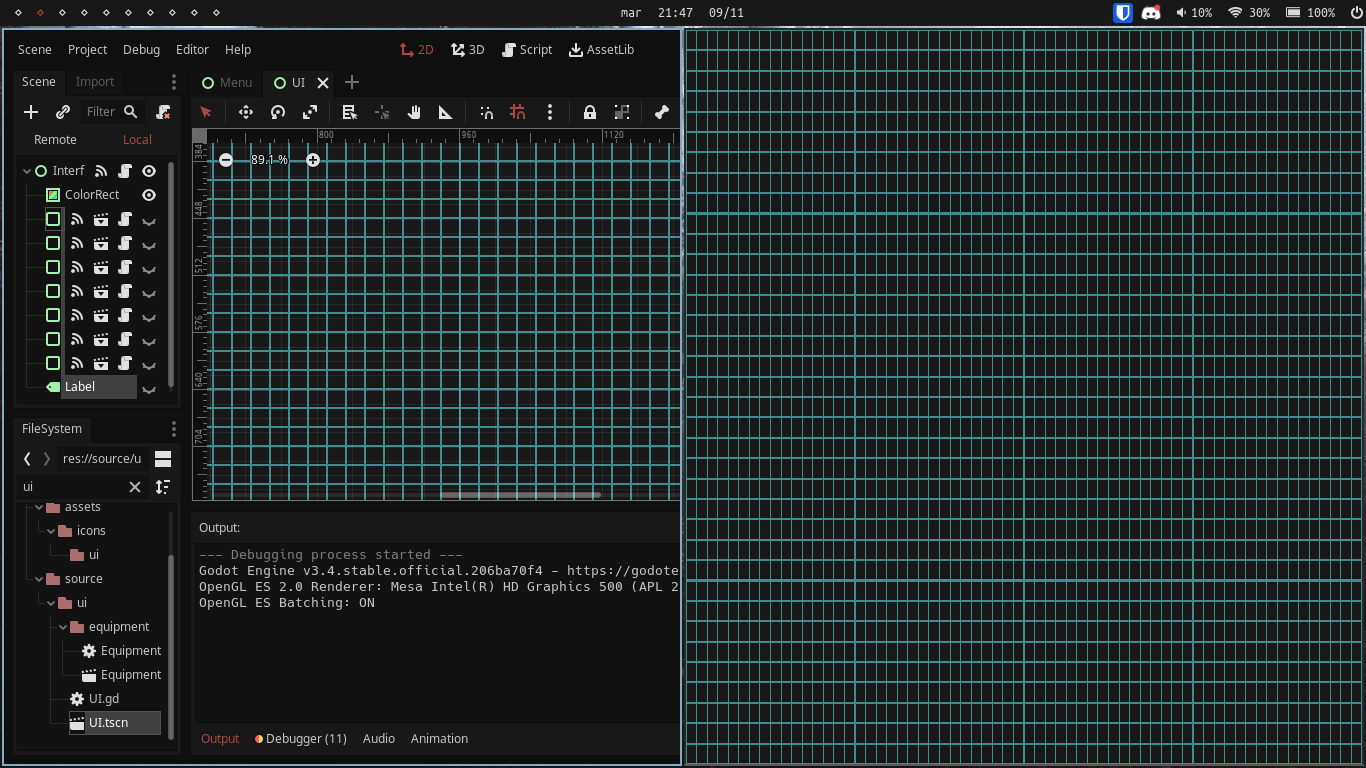Click the volume indicator in system tray
This screenshot has height=768, width=1366.
click(x=1194, y=13)
